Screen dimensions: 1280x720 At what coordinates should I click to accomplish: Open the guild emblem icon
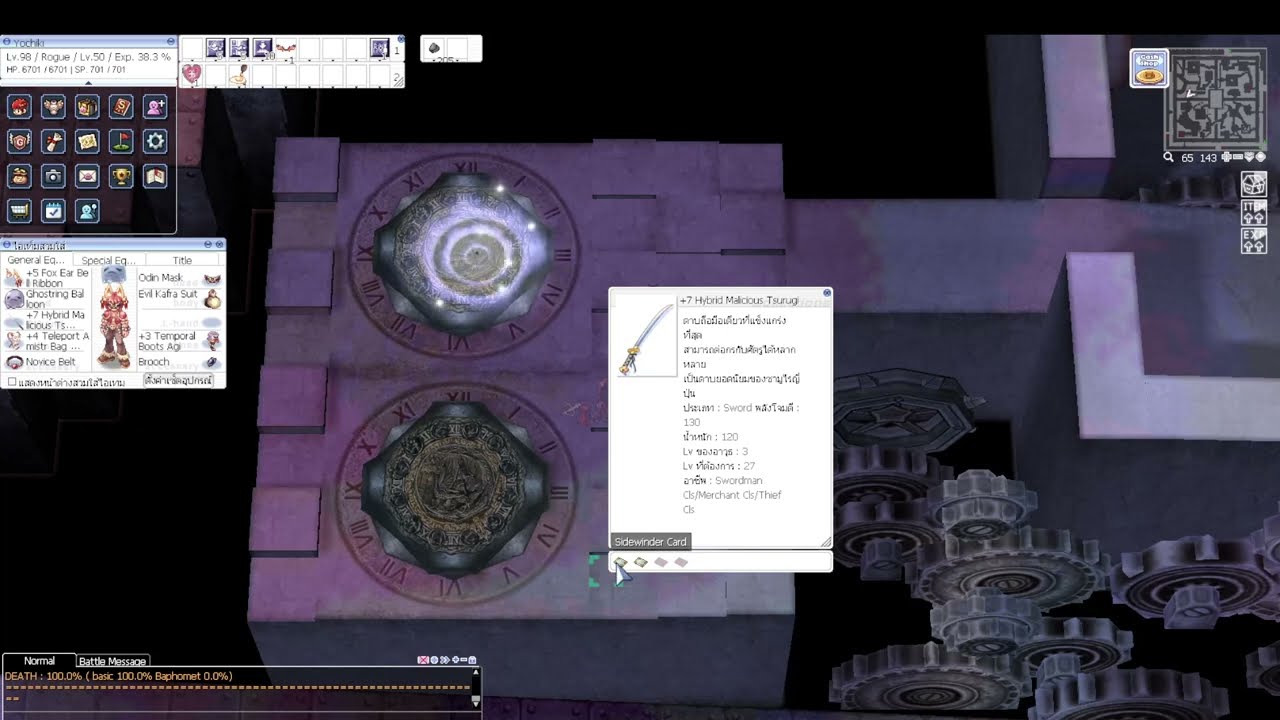click(19, 141)
